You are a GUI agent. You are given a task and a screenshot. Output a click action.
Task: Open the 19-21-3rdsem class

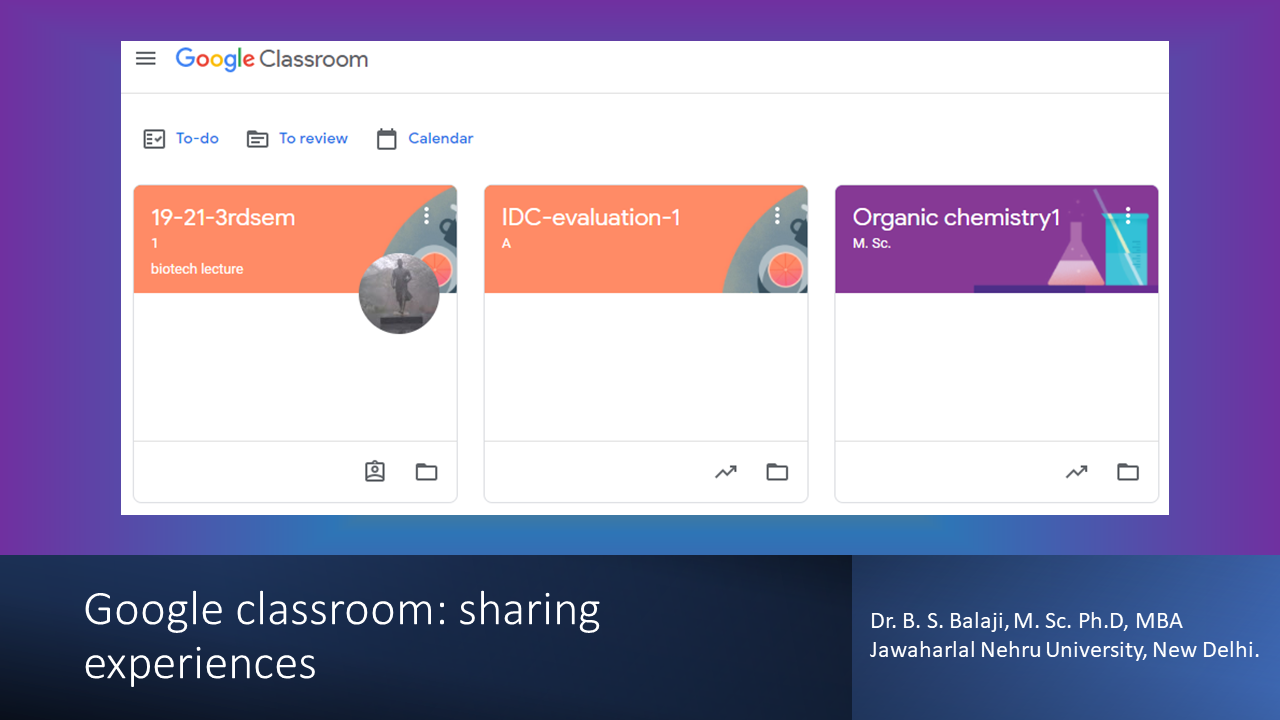pyautogui.click(x=223, y=217)
